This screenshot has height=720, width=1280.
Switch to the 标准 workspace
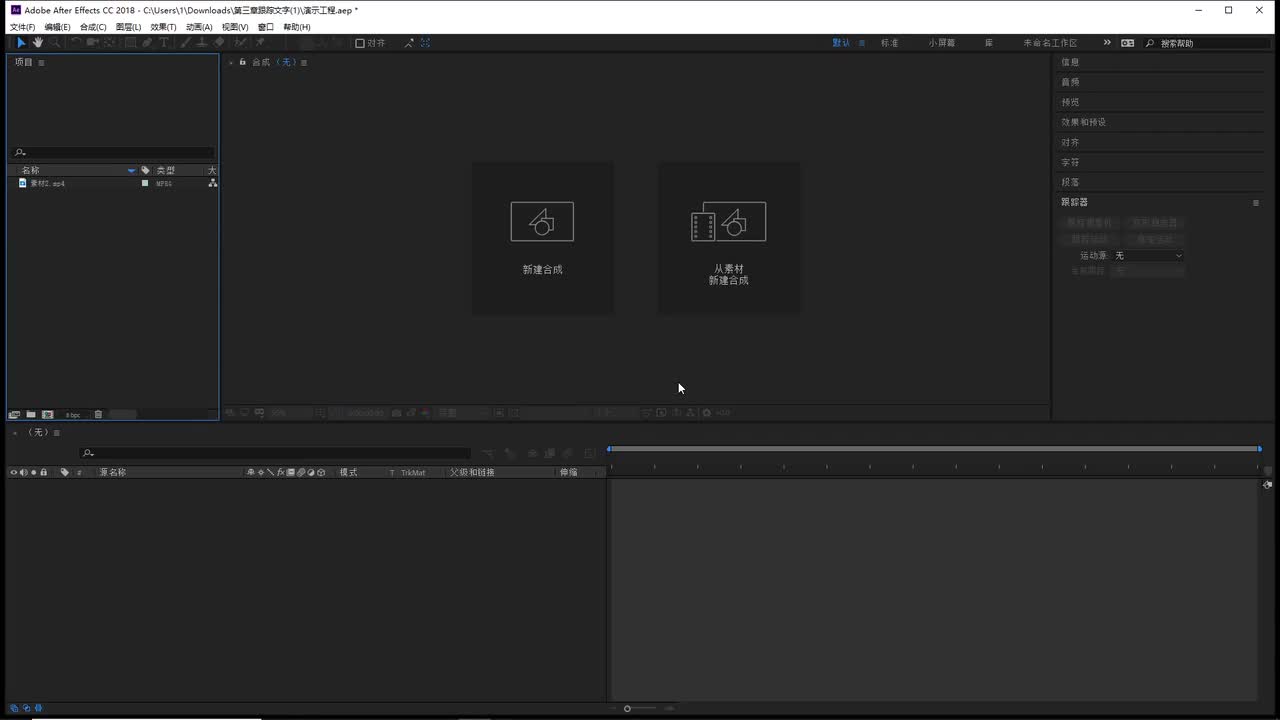click(889, 43)
